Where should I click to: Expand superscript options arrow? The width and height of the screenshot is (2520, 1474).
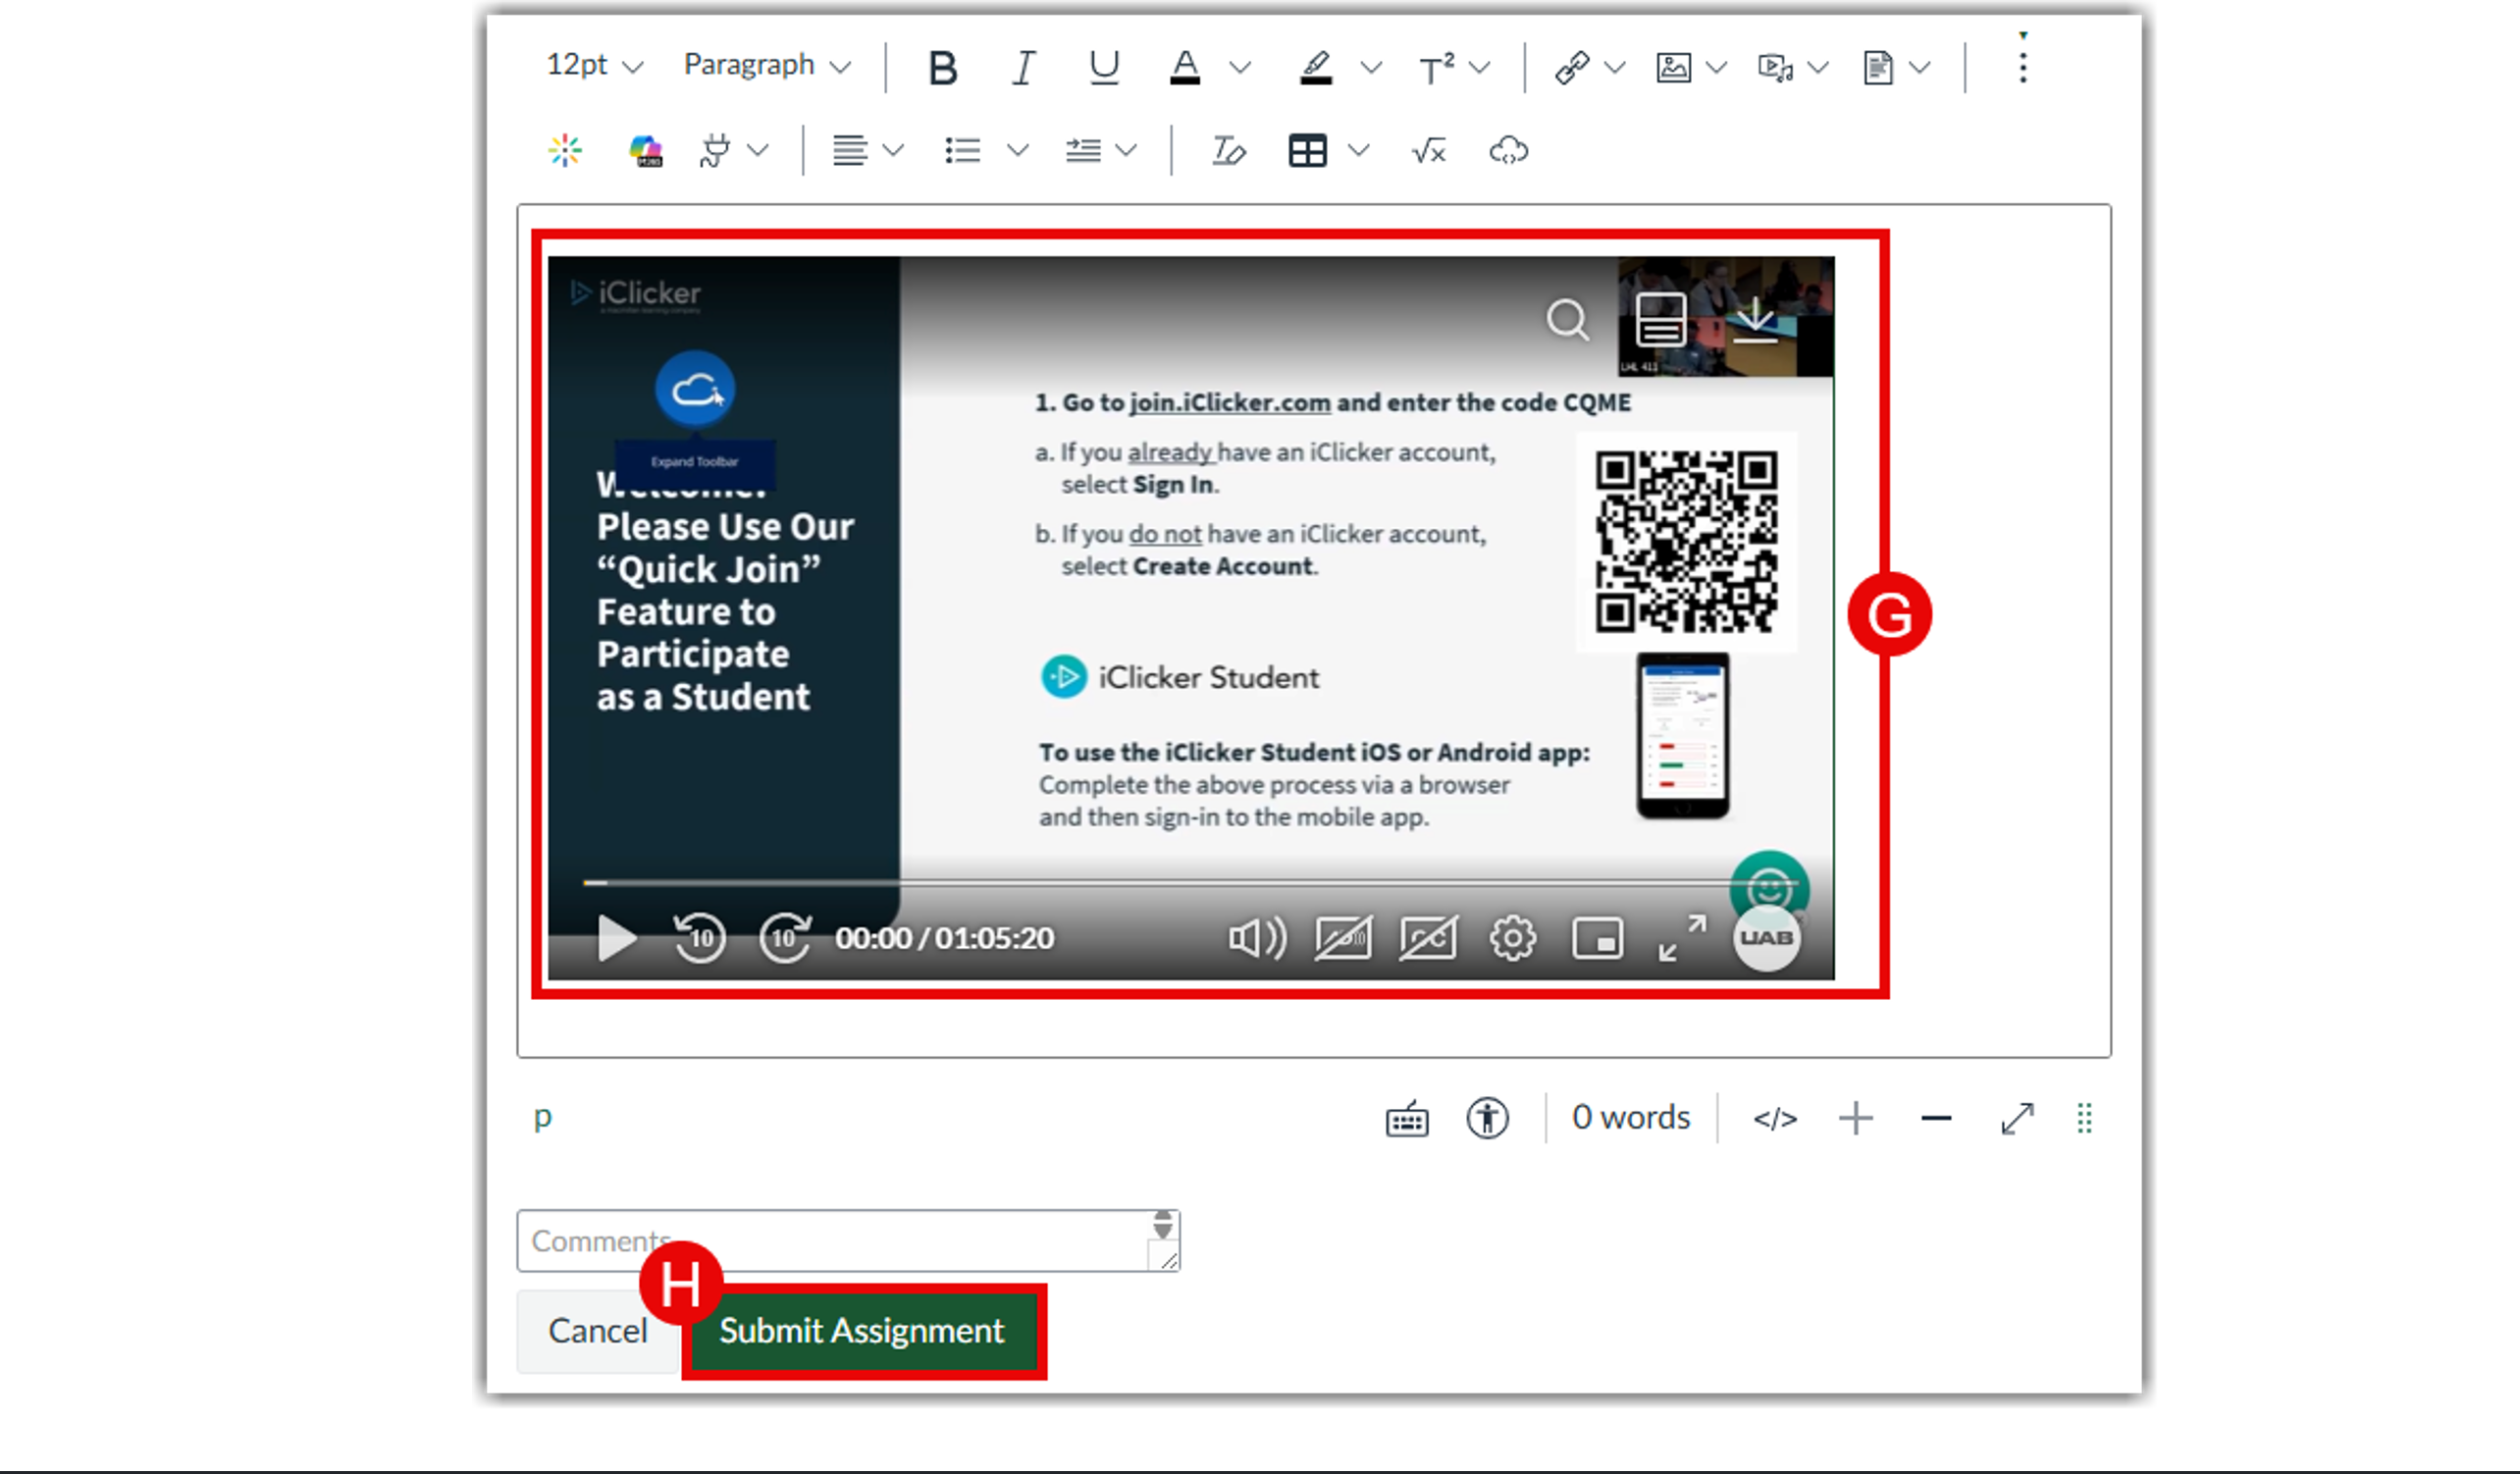click(x=1480, y=68)
